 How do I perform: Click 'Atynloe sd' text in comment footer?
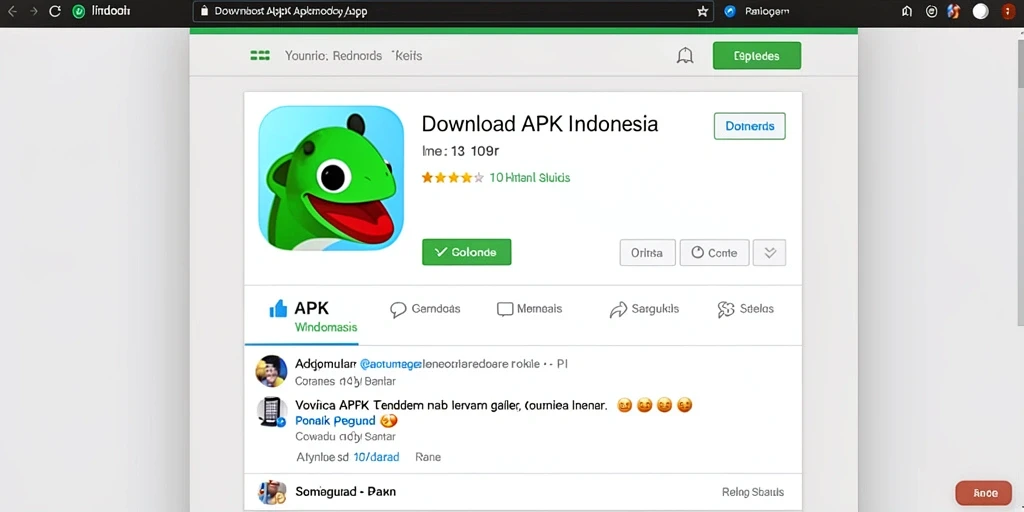coord(323,457)
